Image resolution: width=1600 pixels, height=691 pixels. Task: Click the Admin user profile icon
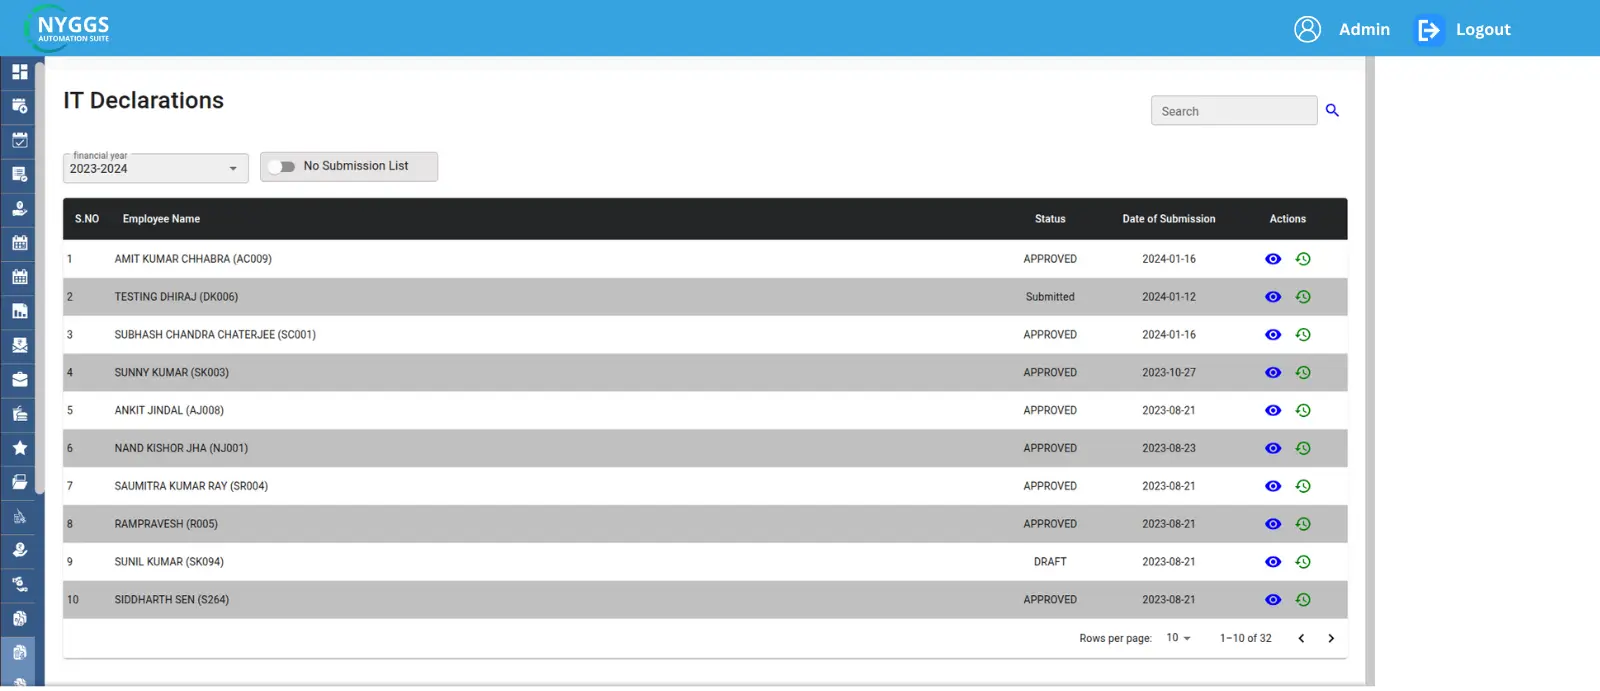pos(1307,30)
